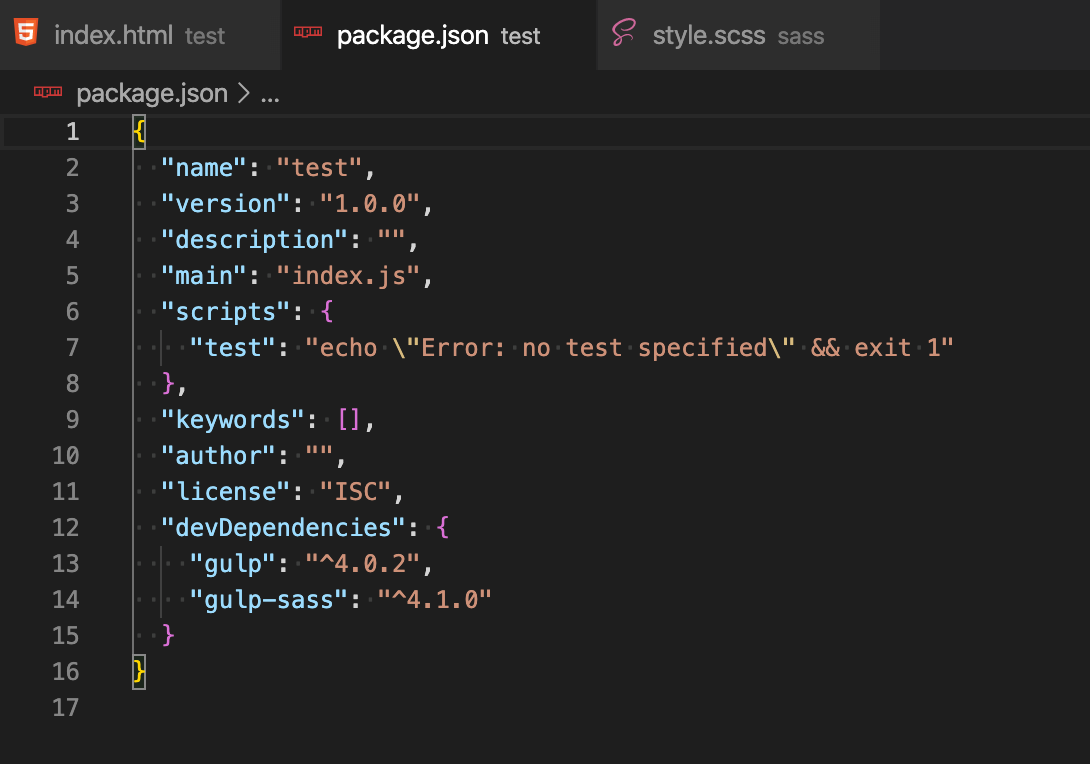Click the Sass icon on style.scss tab
Image resolution: width=1090 pixels, height=764 pixels.
[624, 34]
